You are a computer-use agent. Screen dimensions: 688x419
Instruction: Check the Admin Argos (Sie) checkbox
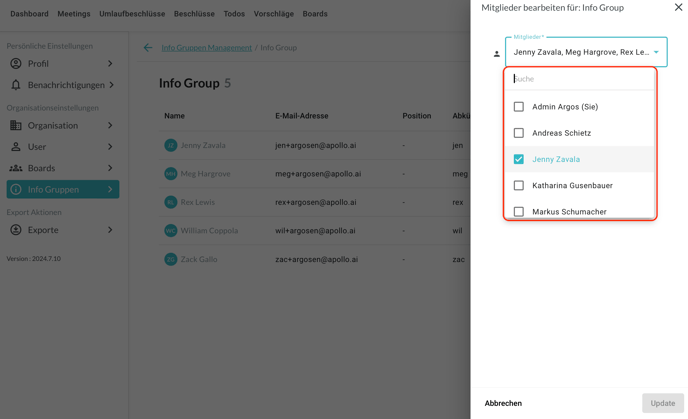click(519, 107)
